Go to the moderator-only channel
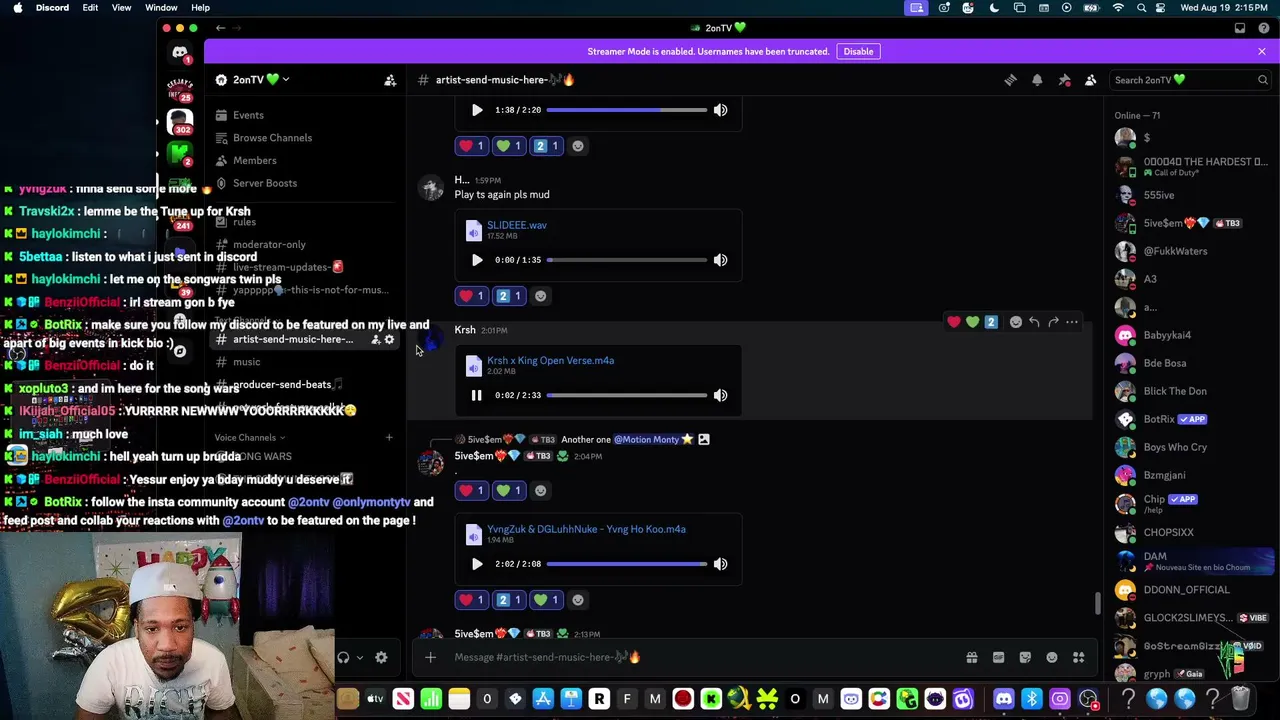Image resolution: width=1280 pixels, height=720 pixels. click(x=269, y=244)
